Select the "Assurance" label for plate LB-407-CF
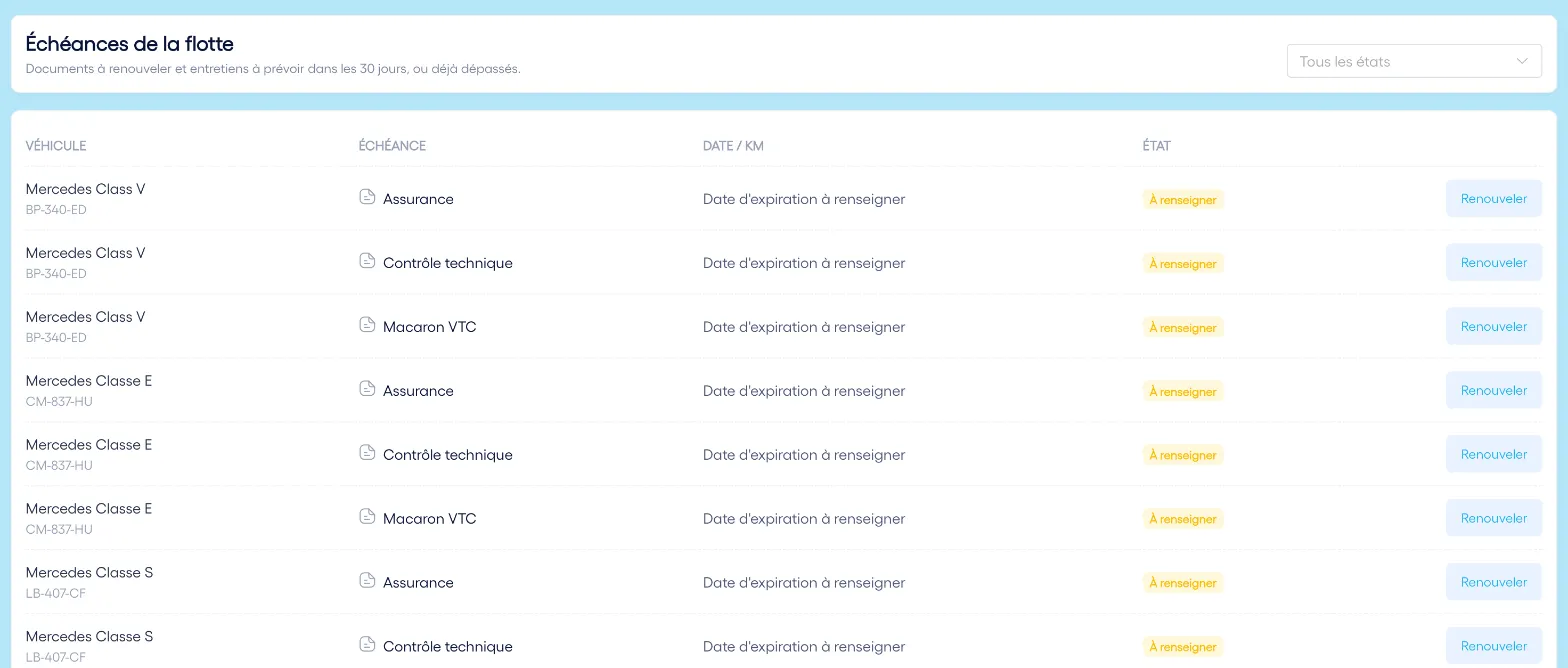 tap(418, 583)
